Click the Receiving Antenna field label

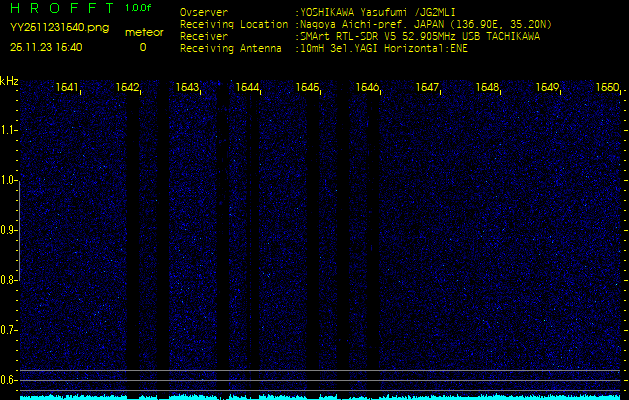[x=231, y=49]
